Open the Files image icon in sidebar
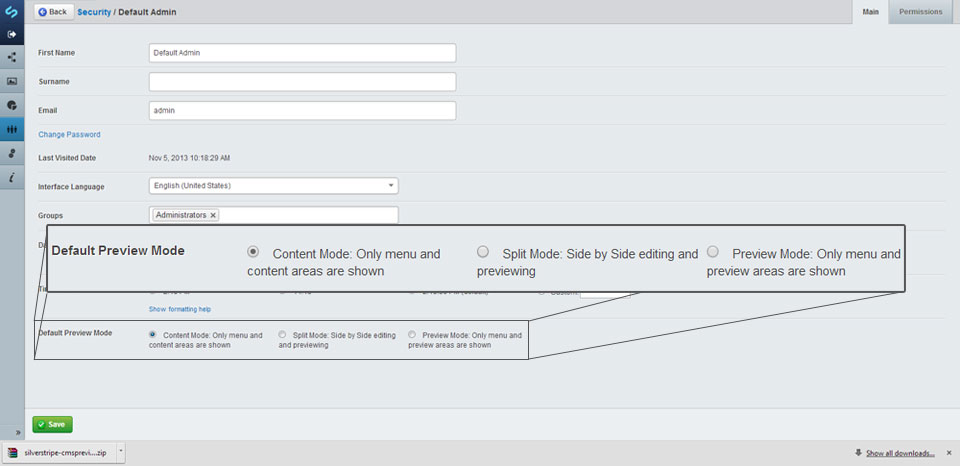Screen dimensions: 960x466 pos(12,81)
